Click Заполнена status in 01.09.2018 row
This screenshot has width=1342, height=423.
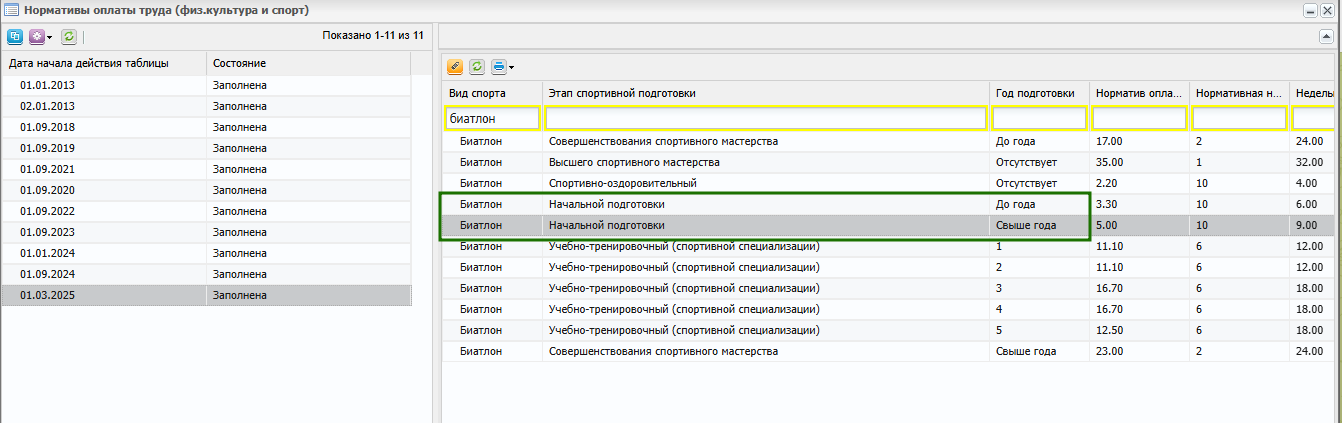240,127
